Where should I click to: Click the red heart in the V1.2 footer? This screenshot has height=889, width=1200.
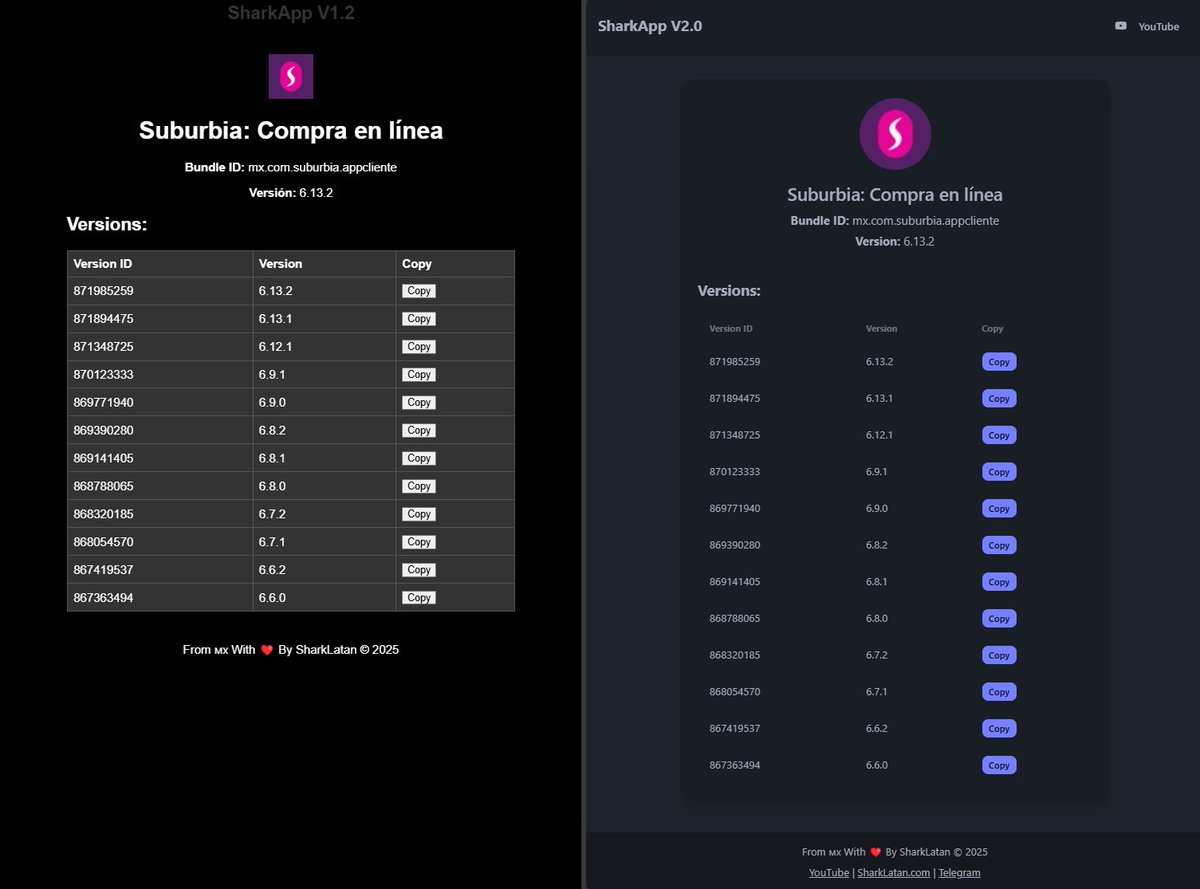click(x=267, y=650)
